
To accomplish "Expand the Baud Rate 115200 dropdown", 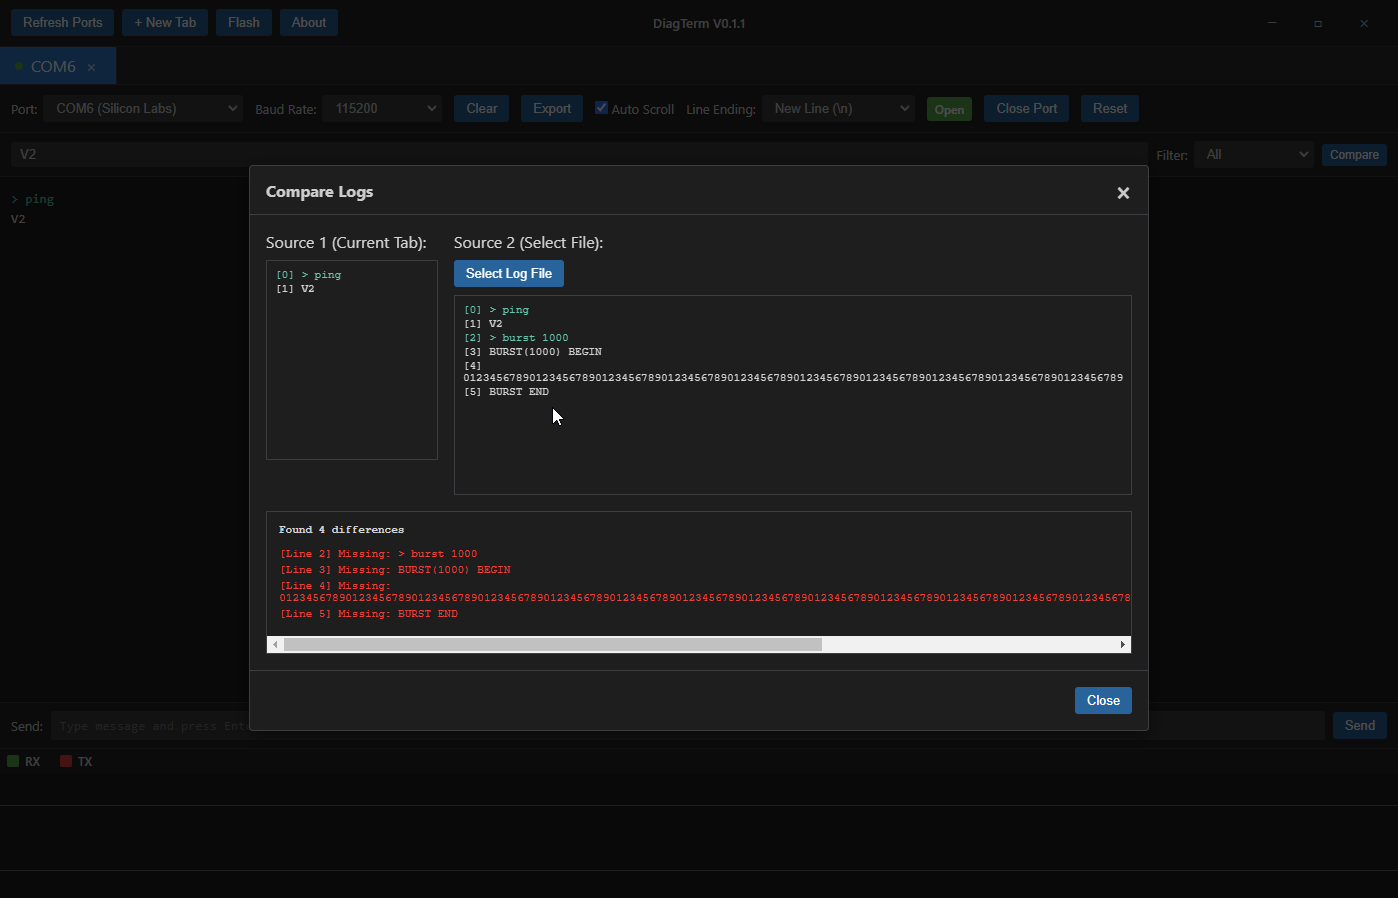I will point(382,108).
